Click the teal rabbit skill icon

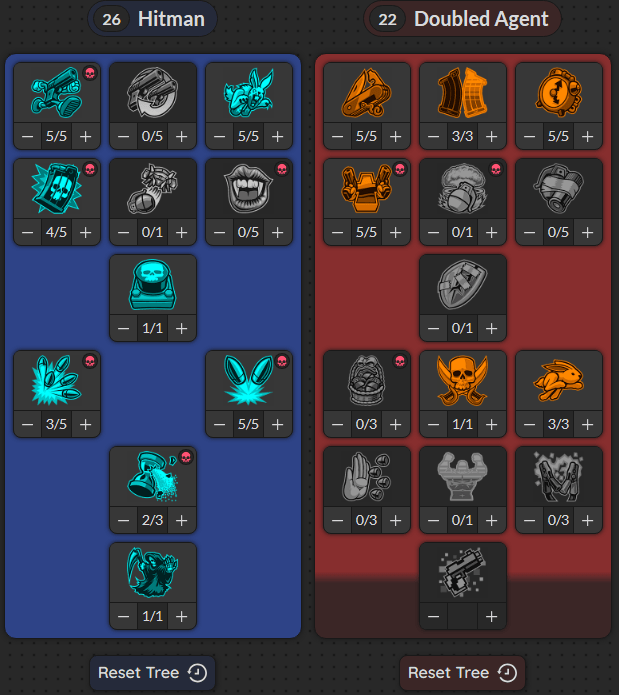pos(249,93)
